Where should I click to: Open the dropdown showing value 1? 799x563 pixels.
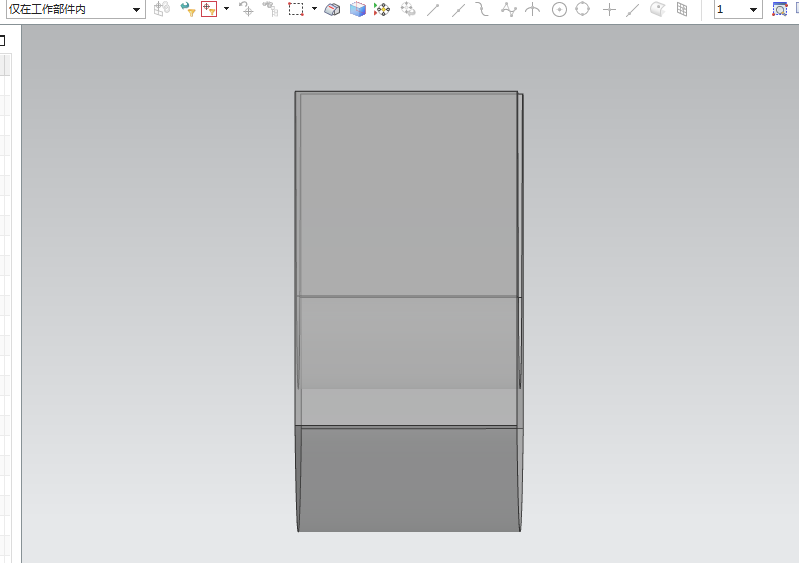click(x=738, y=9)
